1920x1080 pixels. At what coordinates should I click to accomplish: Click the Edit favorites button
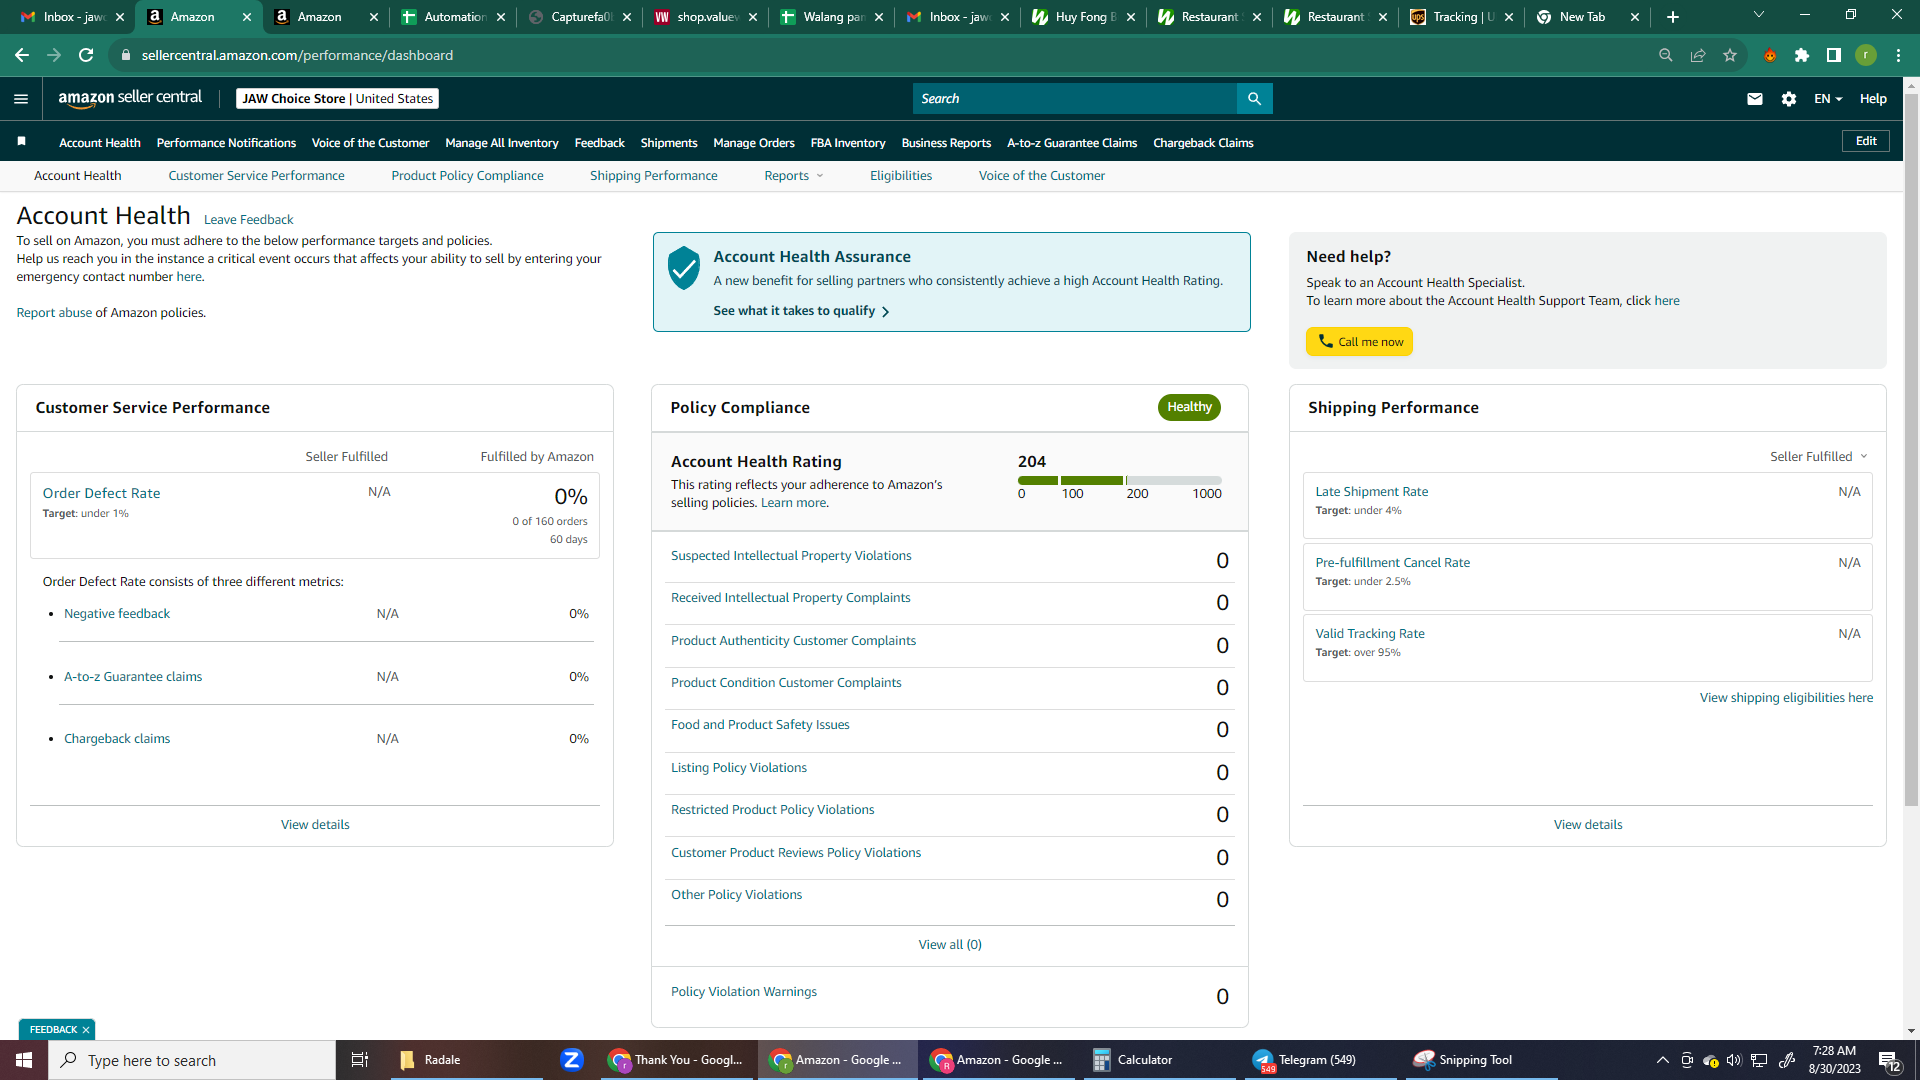click(1866, 141)
